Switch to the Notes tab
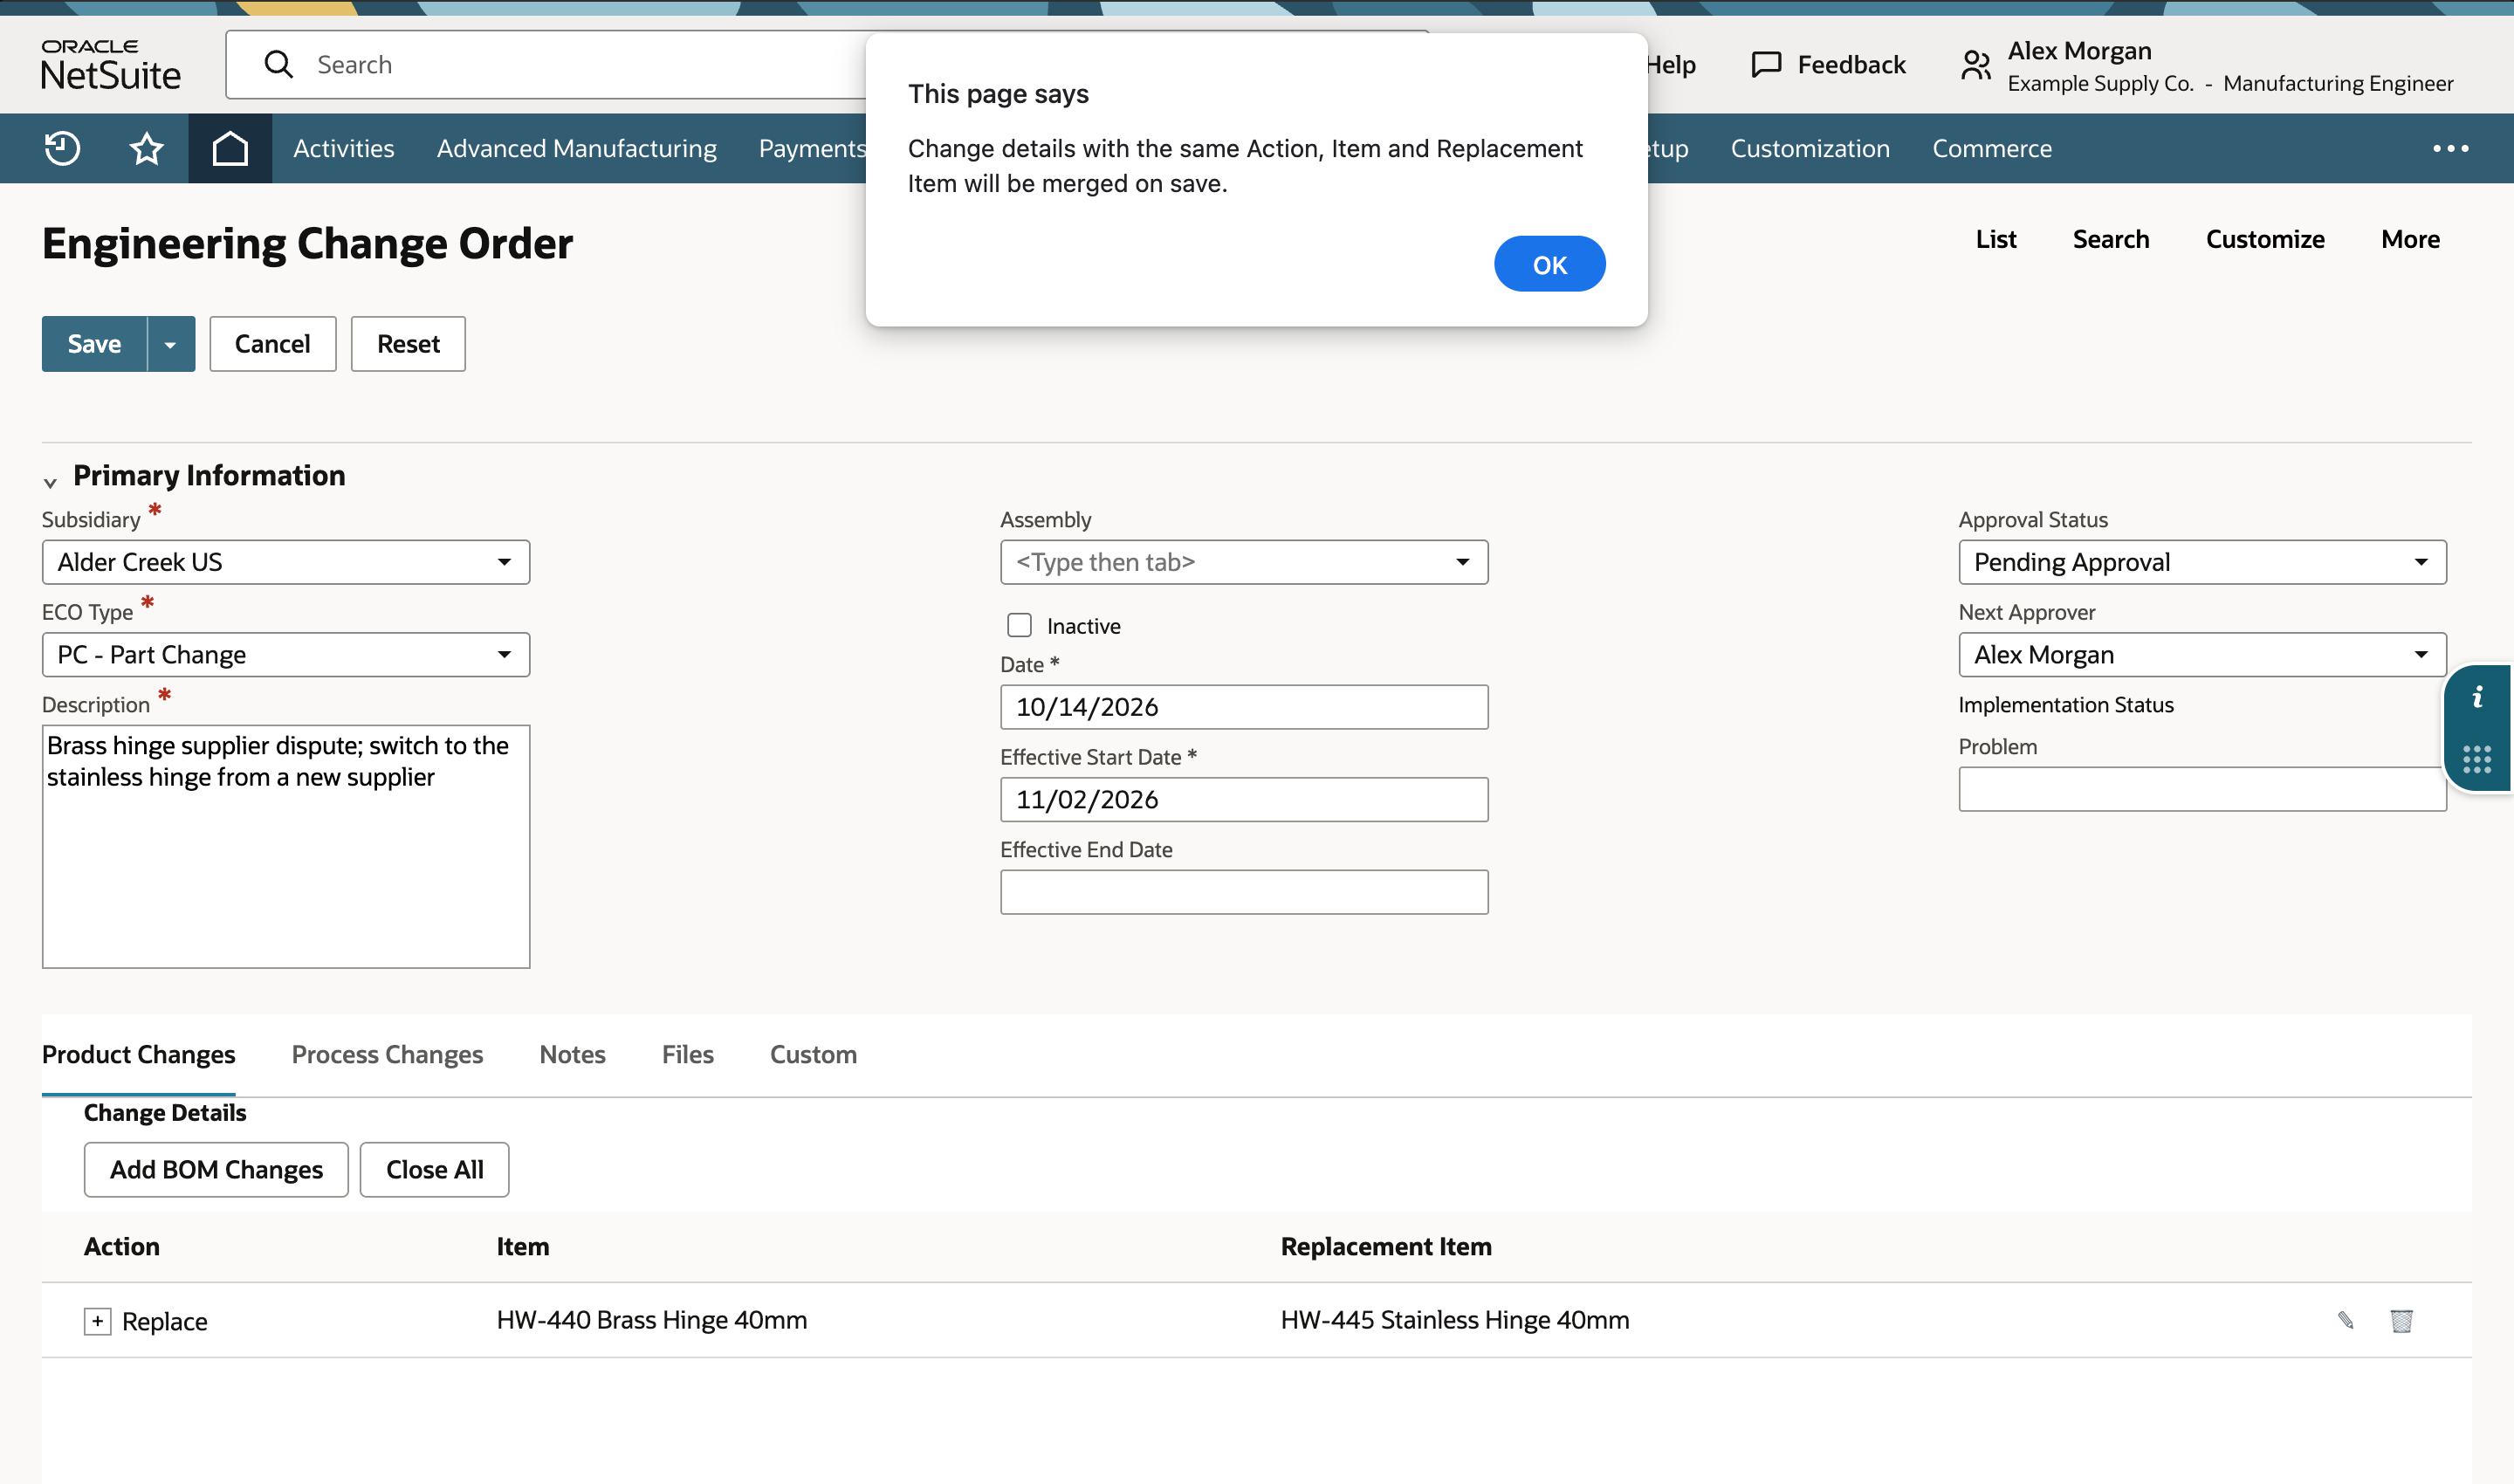2514x1484 pixels. [572, 1054]
